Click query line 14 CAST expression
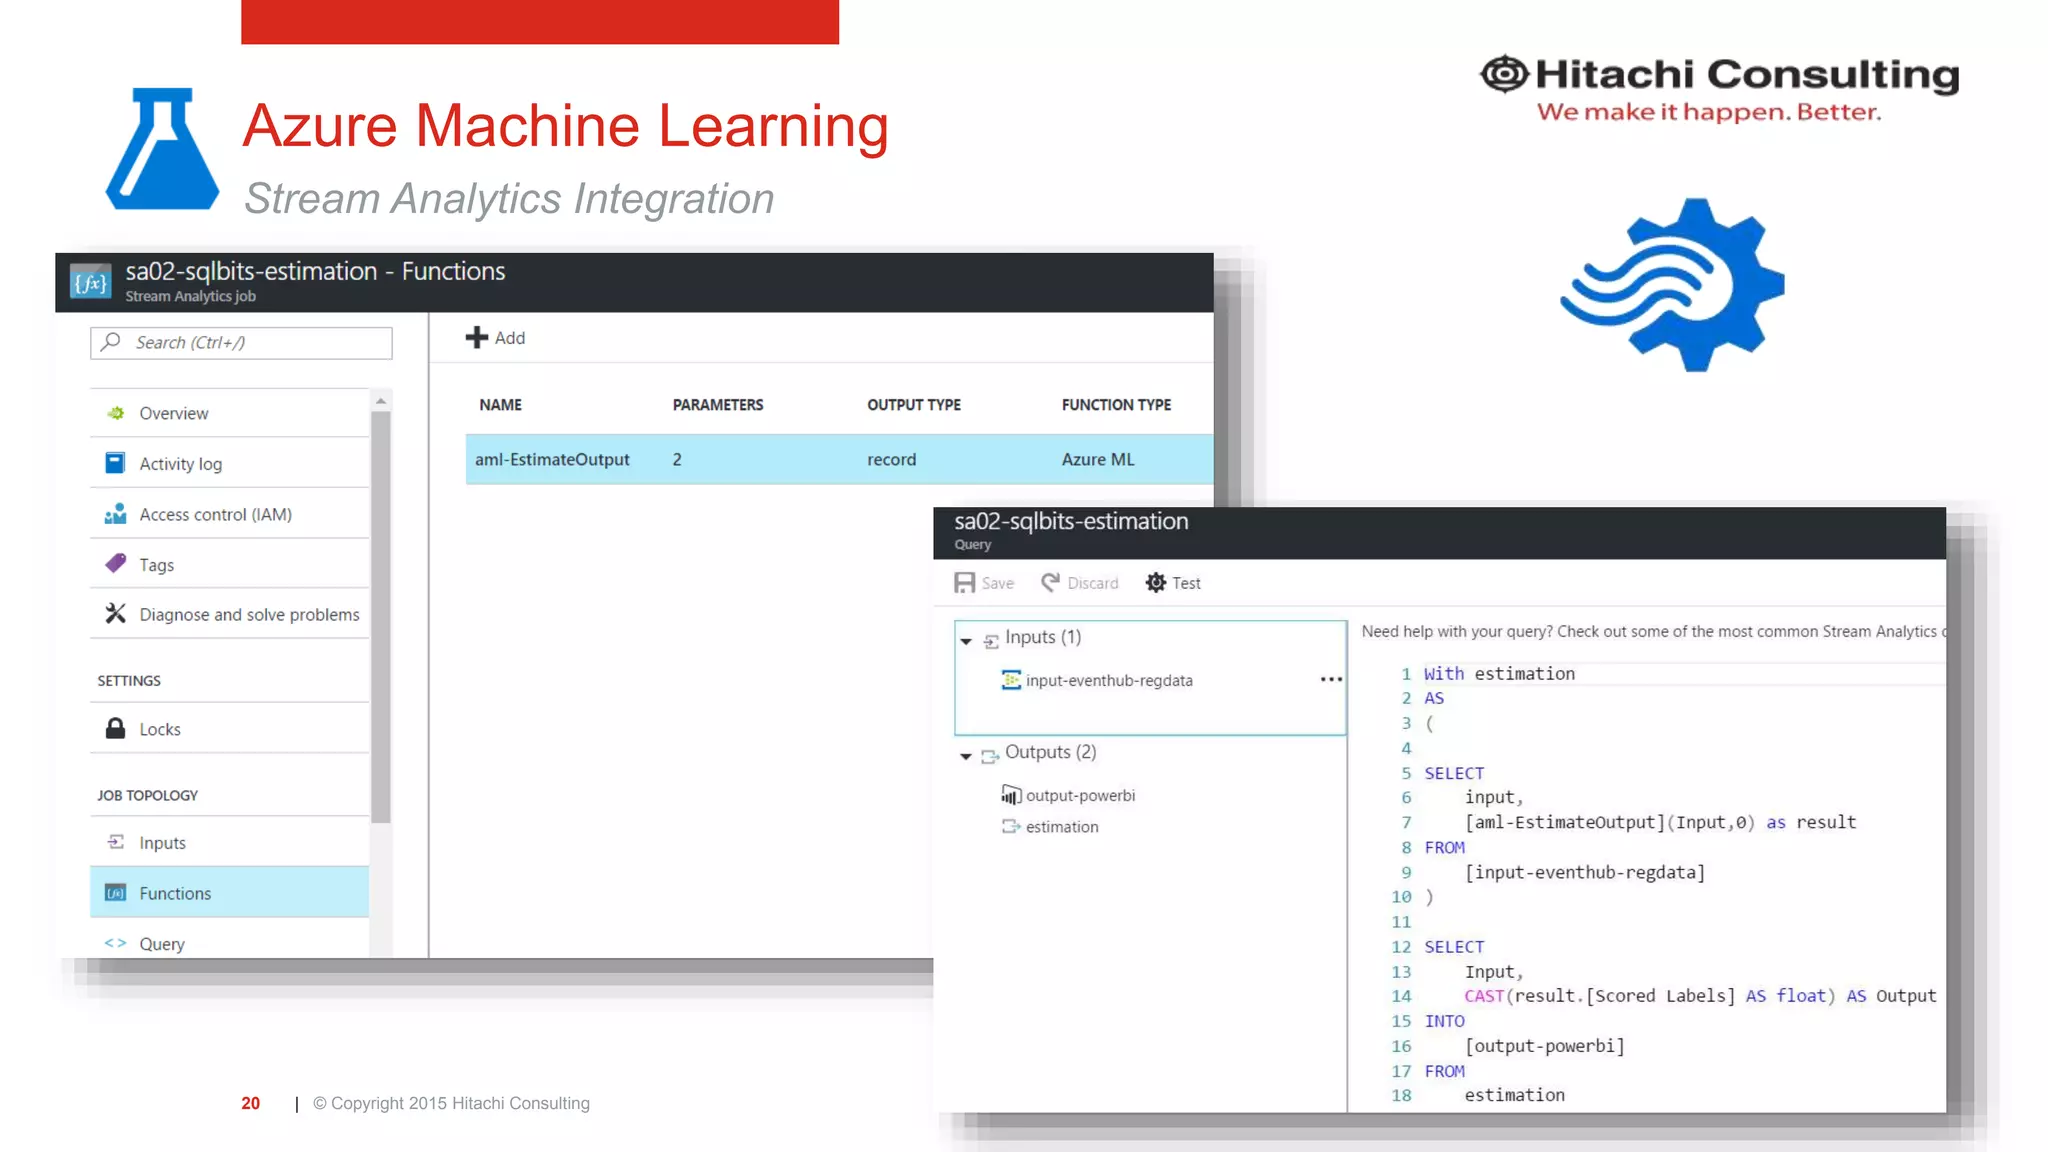Screen dimensions: 2048x1152 point(1700,996)
